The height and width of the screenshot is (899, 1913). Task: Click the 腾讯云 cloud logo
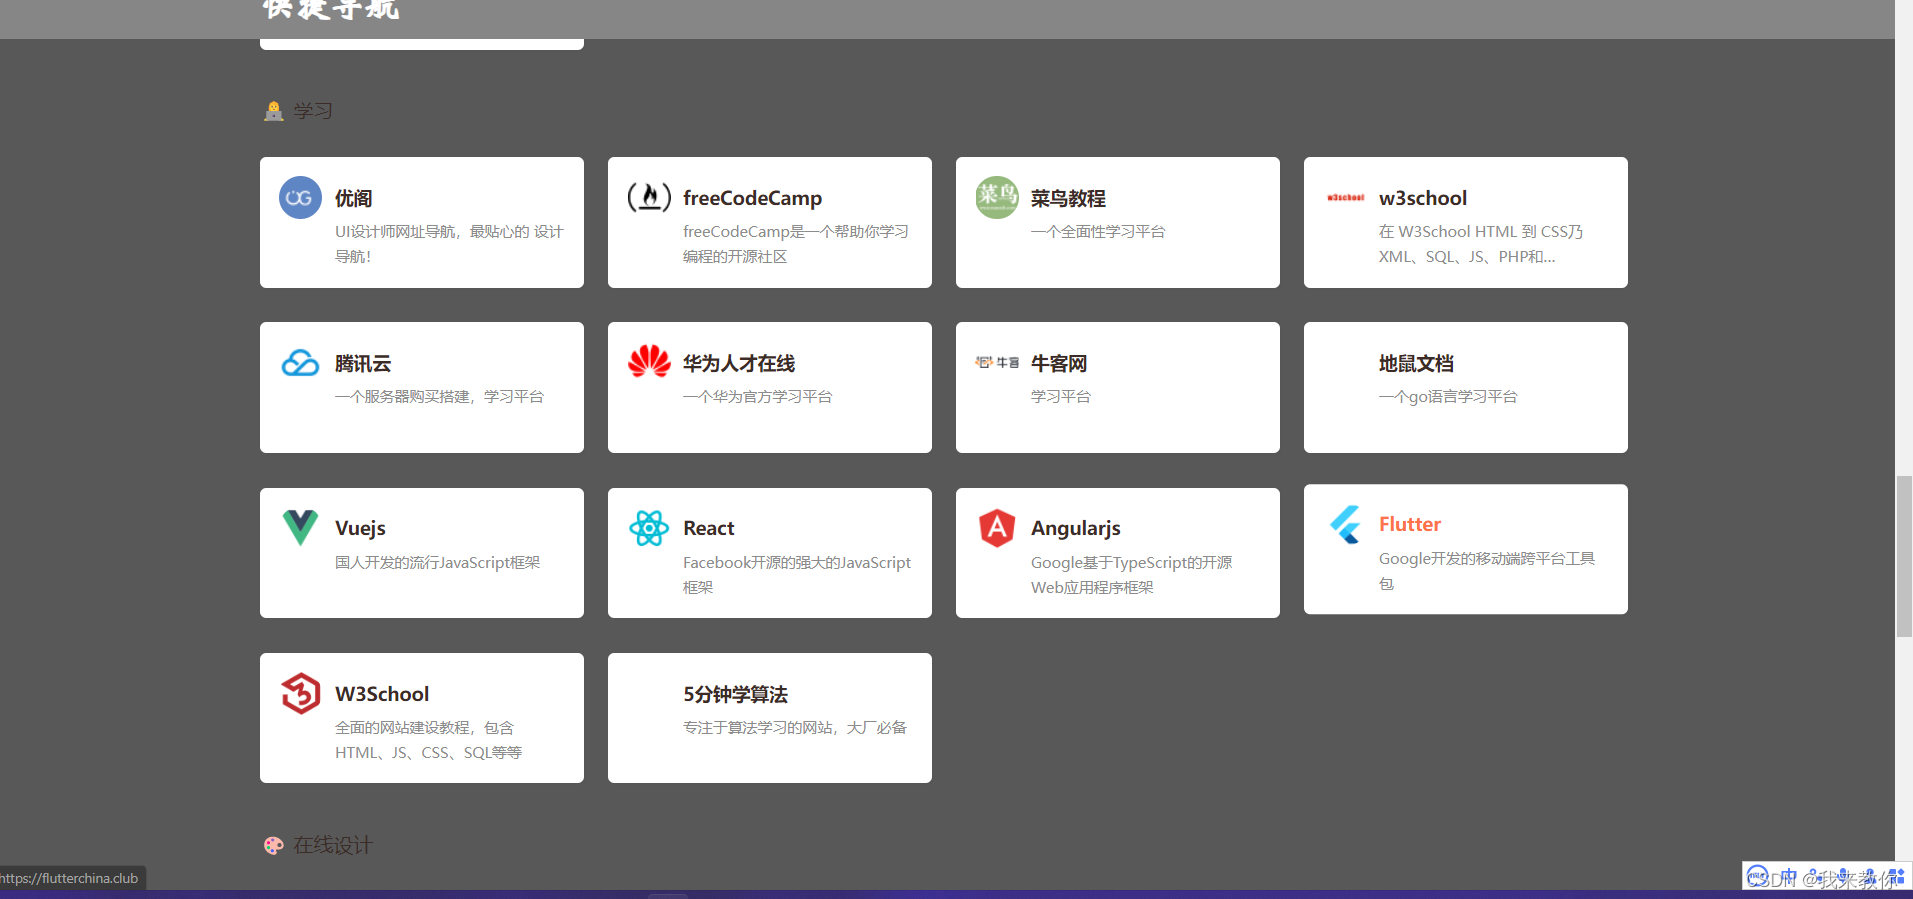[x=300, y=363]
